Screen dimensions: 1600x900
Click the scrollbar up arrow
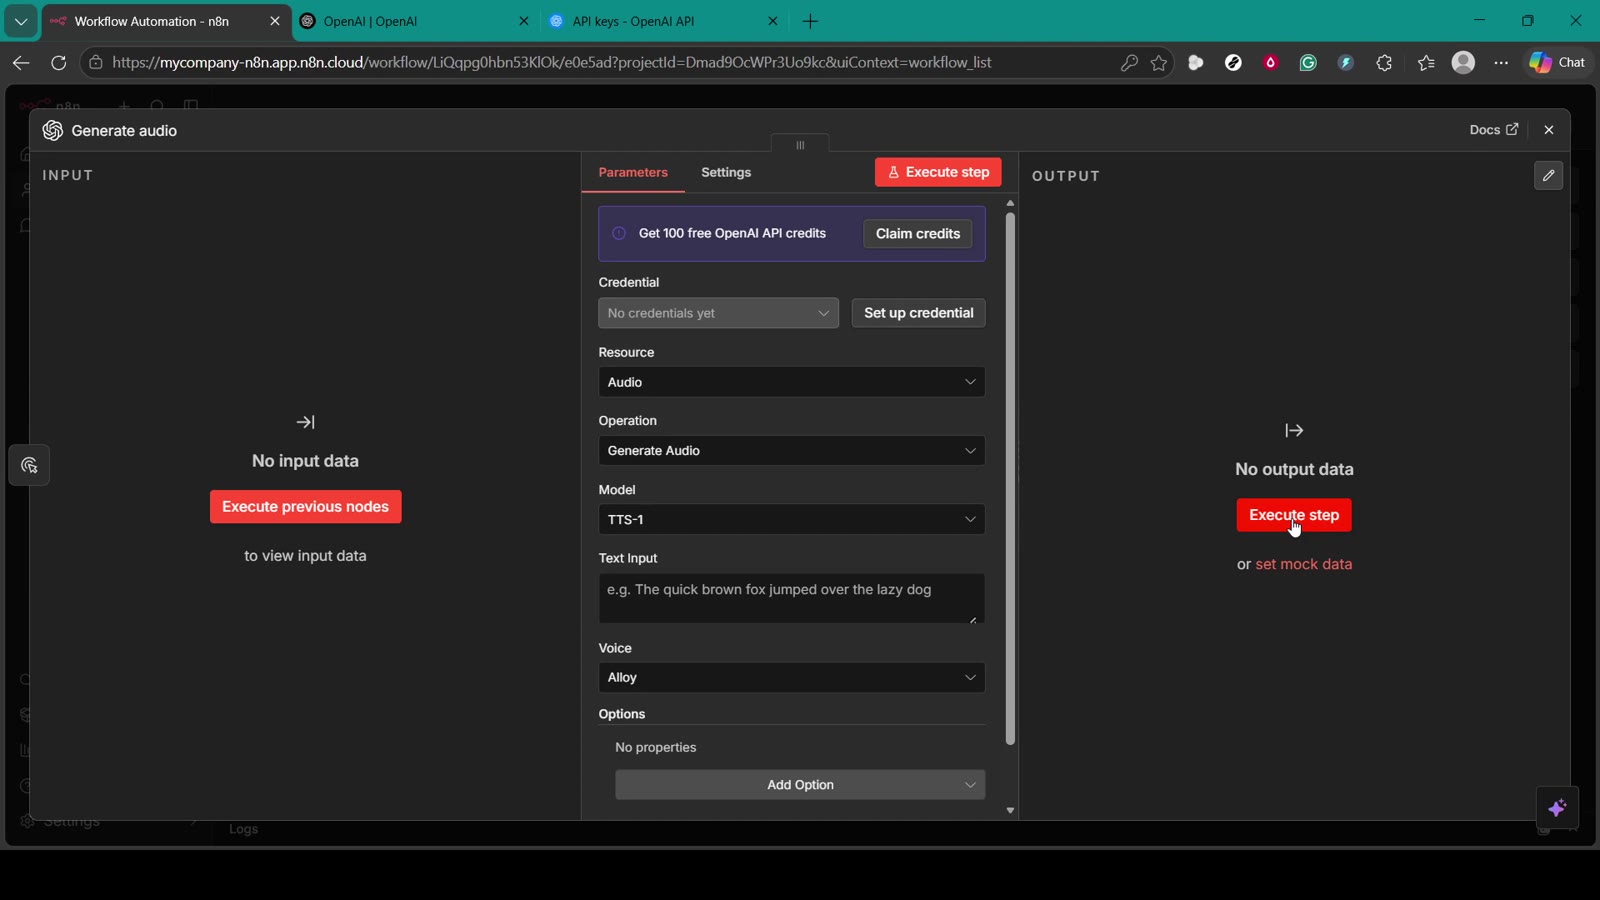tap(1010, 203)
